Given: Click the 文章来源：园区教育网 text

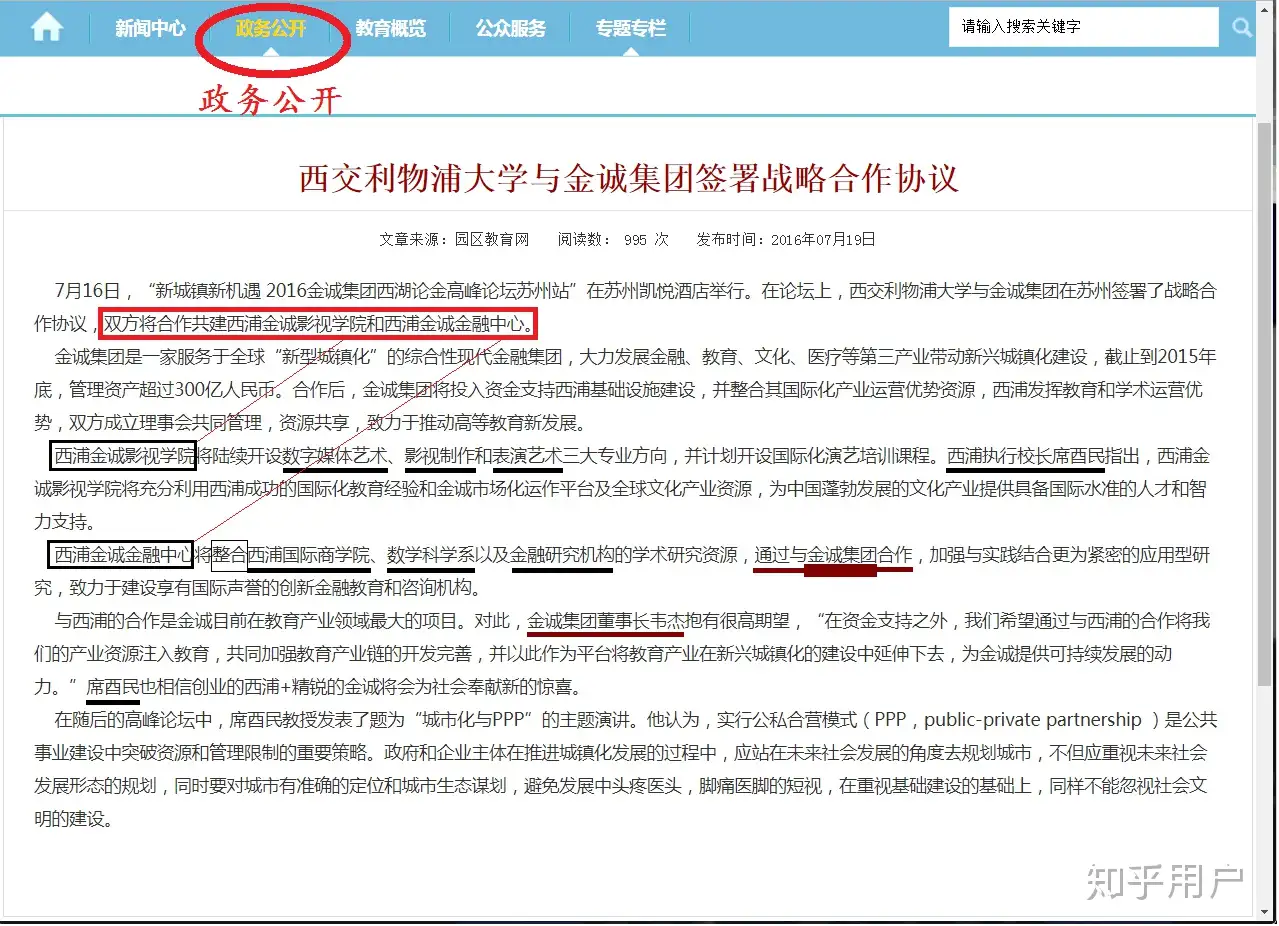Looking at the screenshot, I should [454, 240].
